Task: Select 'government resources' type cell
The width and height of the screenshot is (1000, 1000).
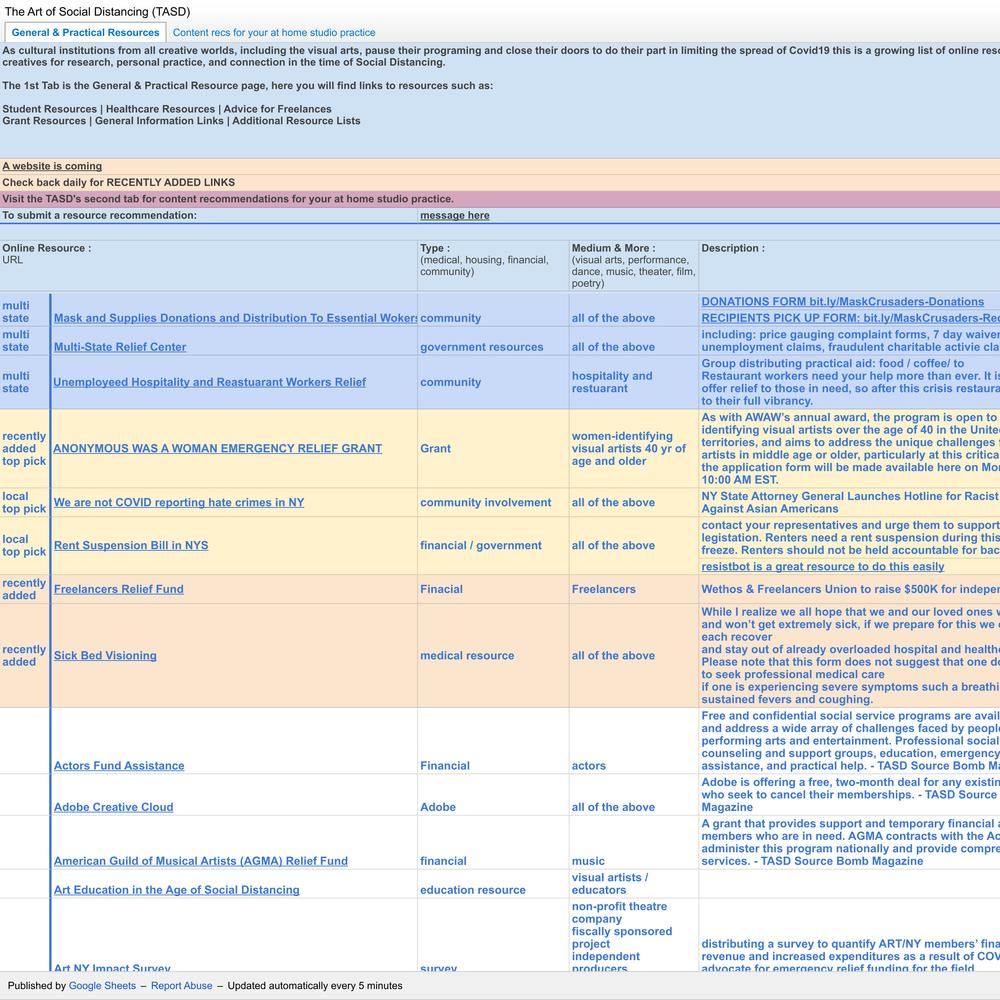Action: [x=493, y=341]
